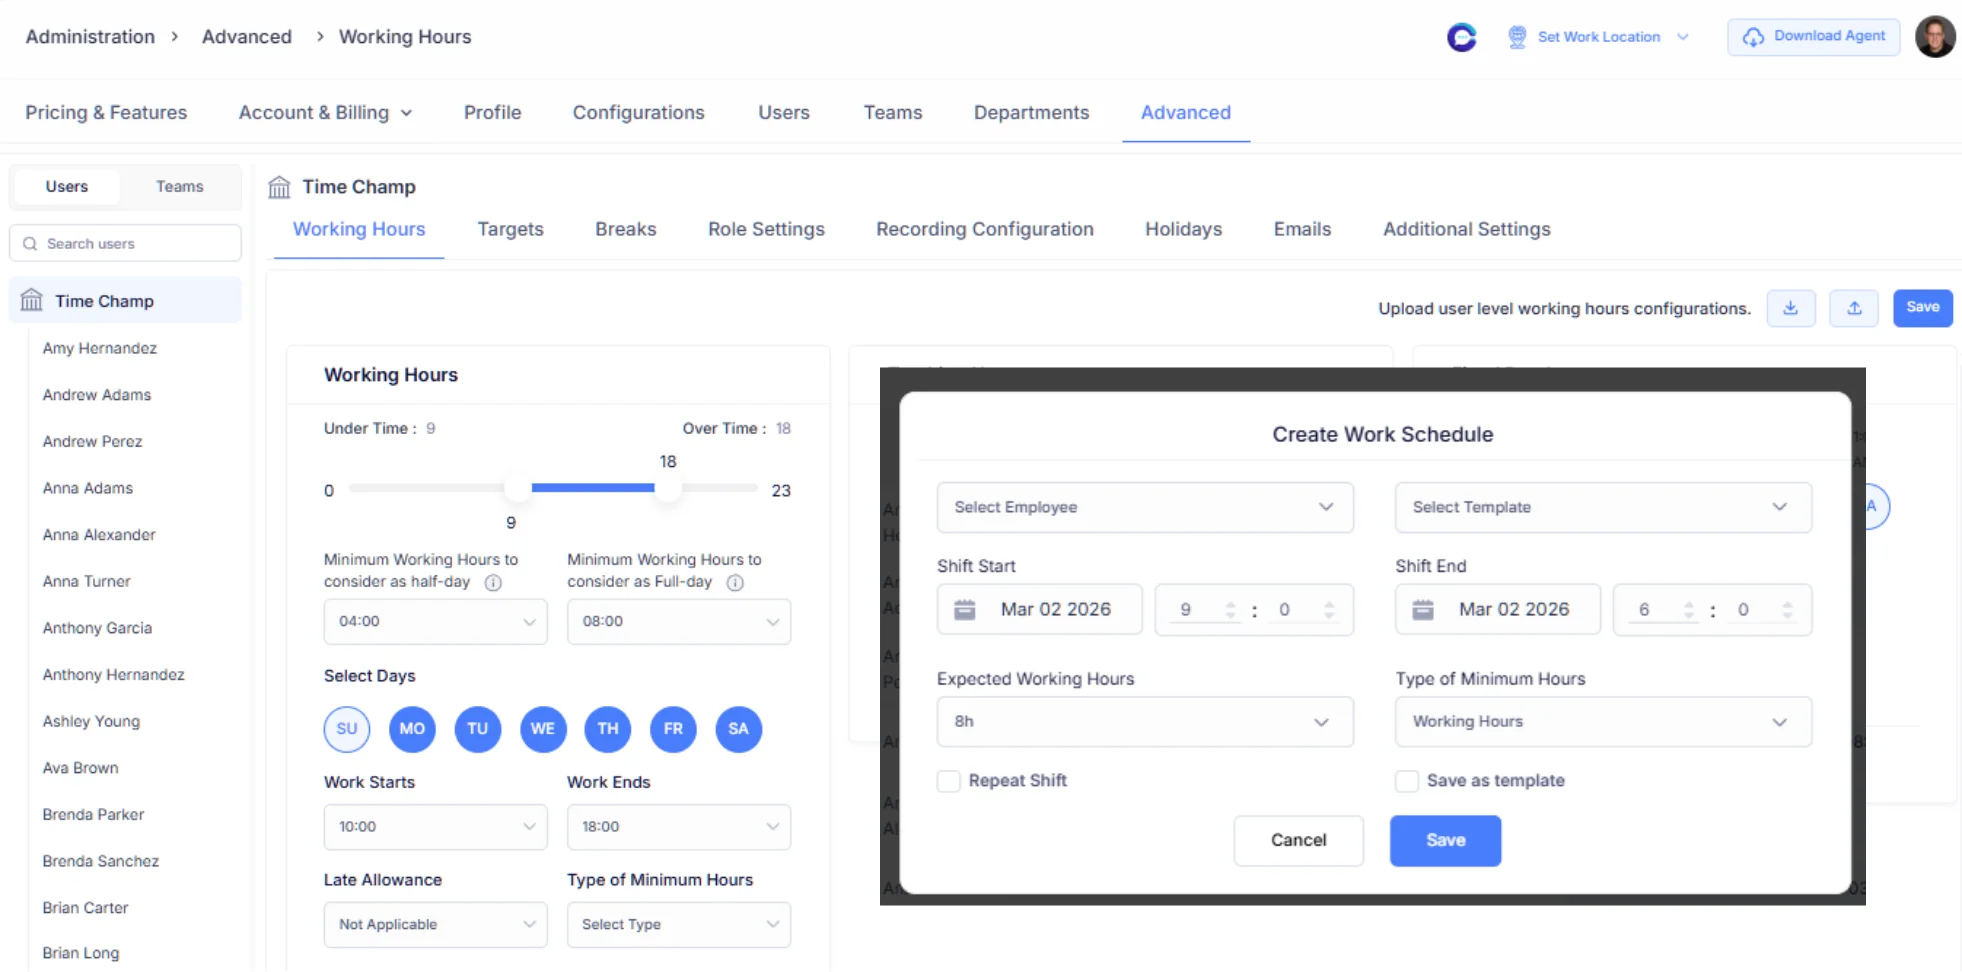
Task: Open the Departments section
Action: (x=1031, y=112)
